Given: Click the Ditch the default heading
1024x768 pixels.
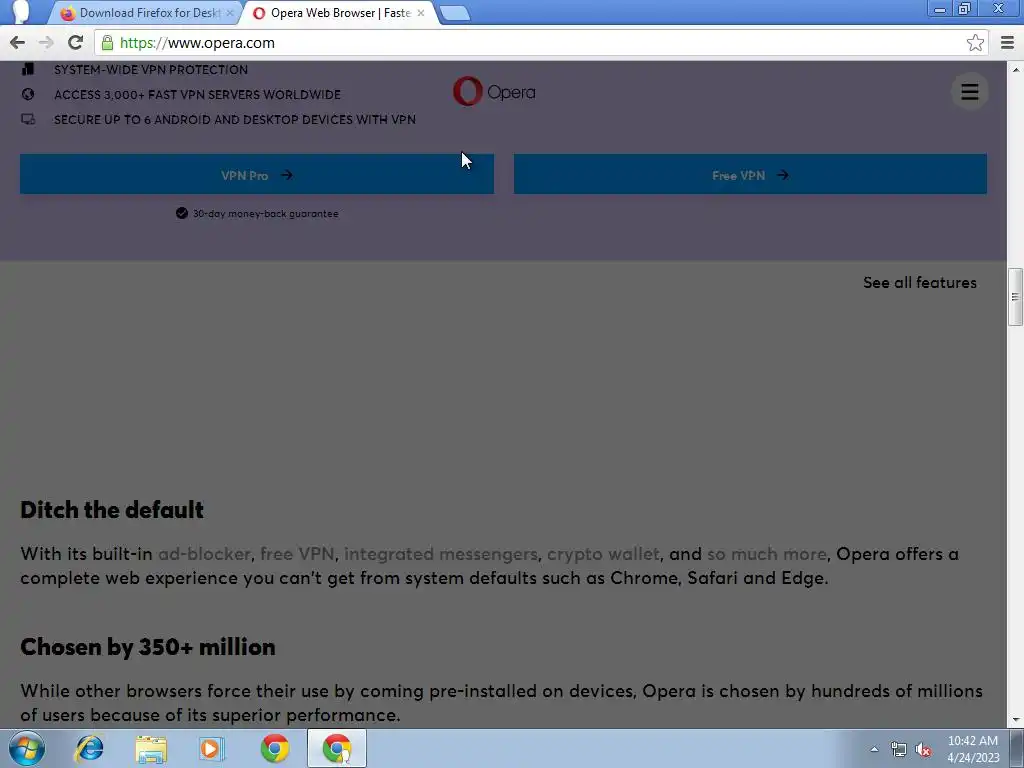Looking at the screenshot, I should tap(112, 510).
